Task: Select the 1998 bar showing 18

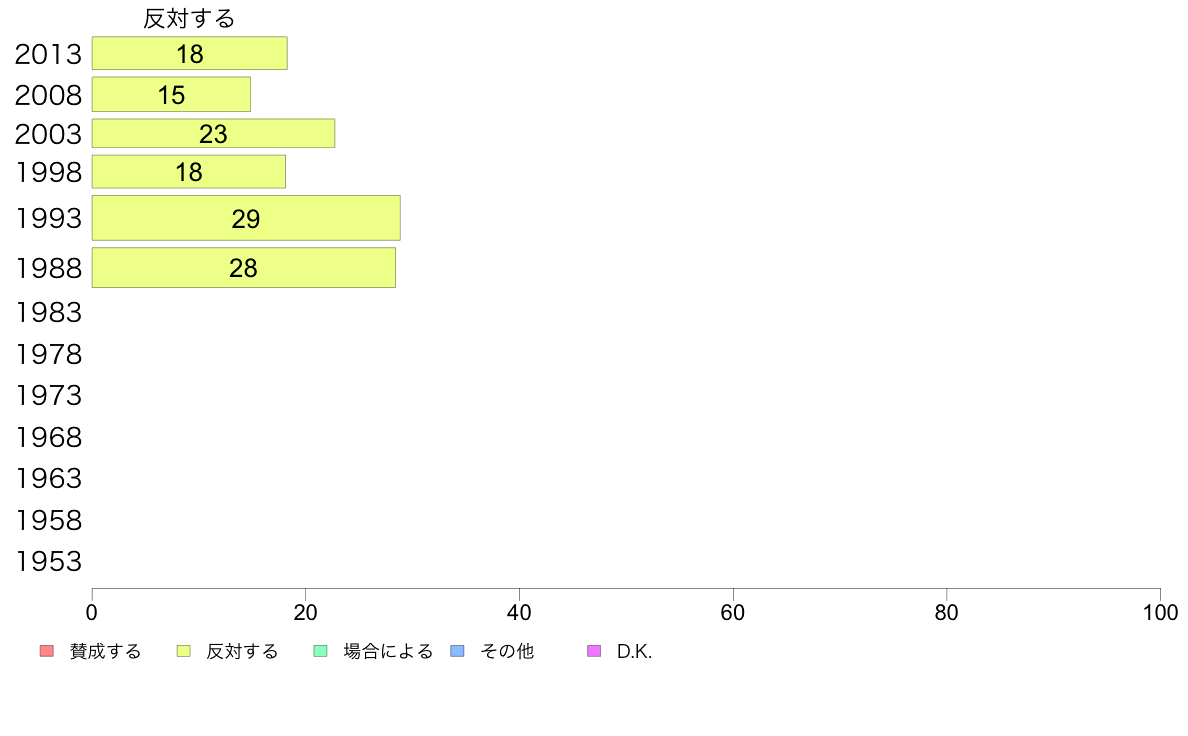Action: click(x=189, y=171)
